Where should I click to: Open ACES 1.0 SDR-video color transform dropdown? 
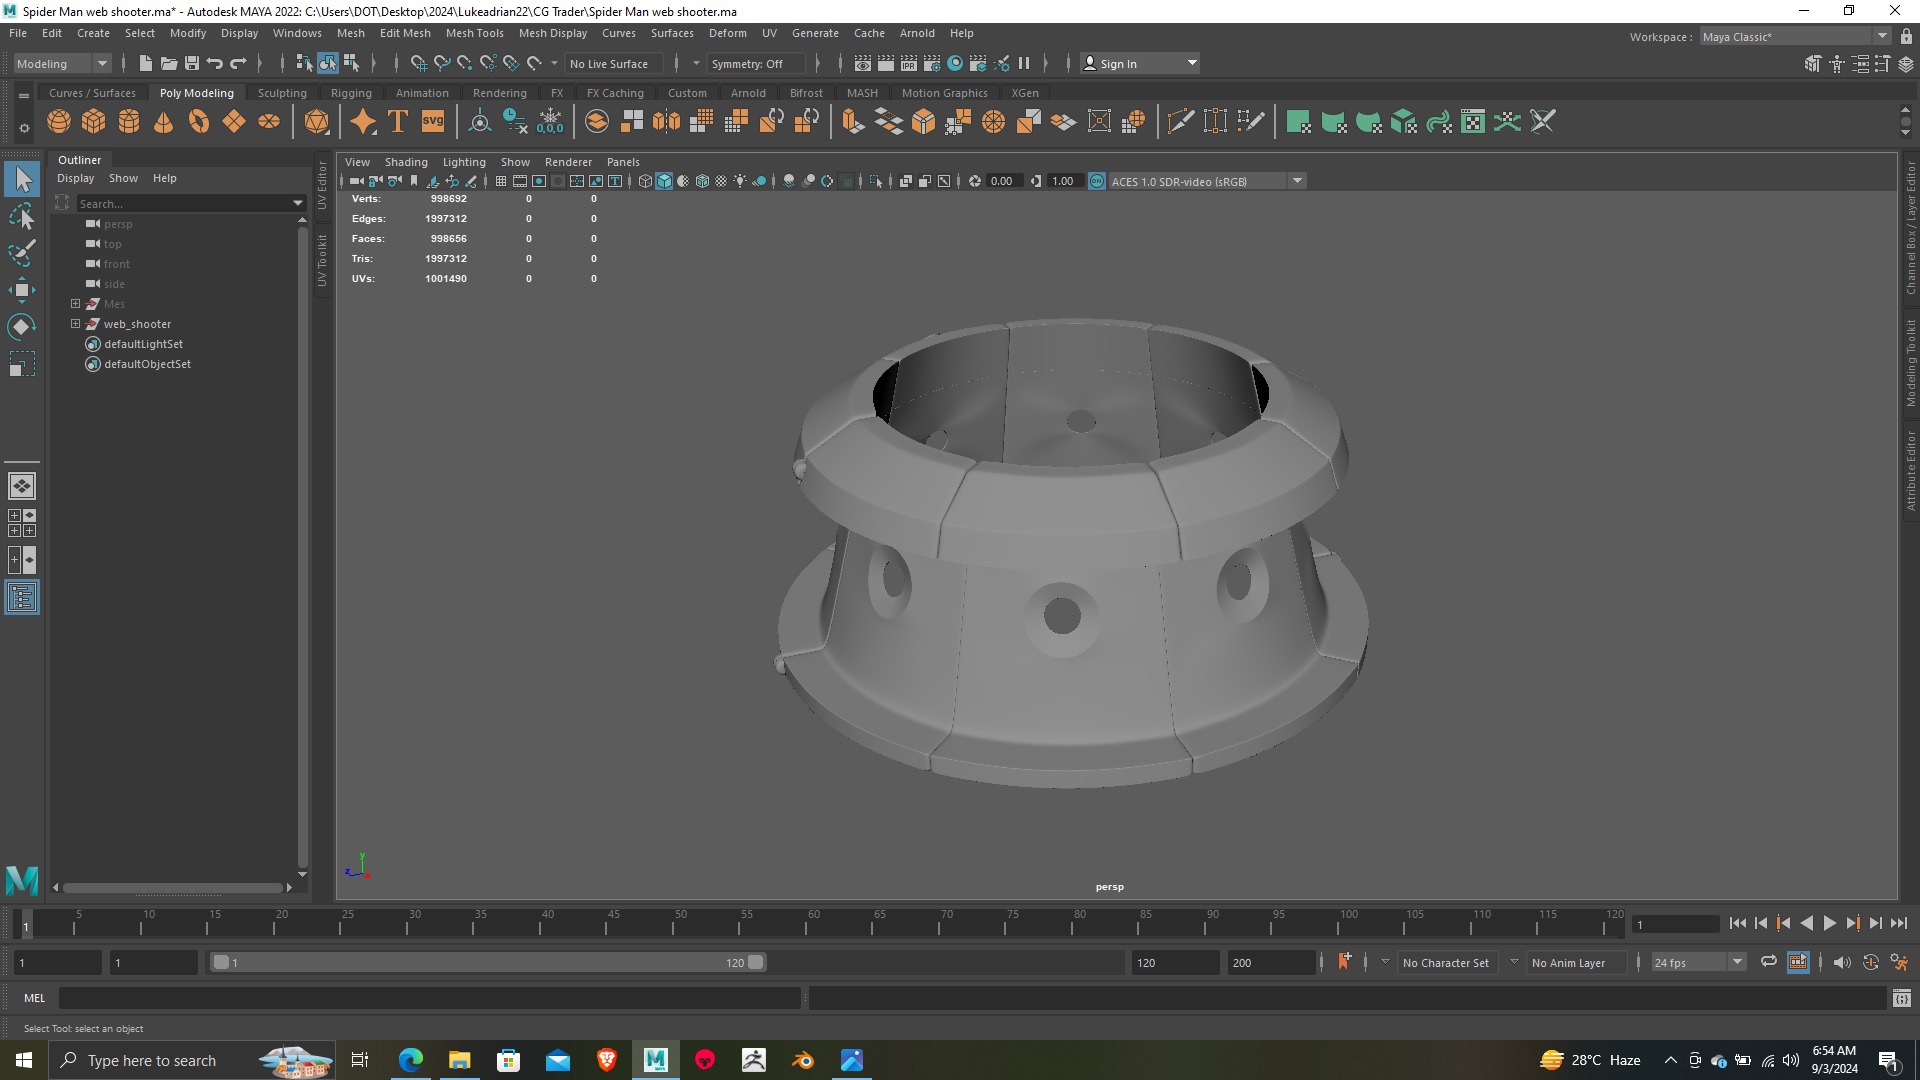[1206, 181]
